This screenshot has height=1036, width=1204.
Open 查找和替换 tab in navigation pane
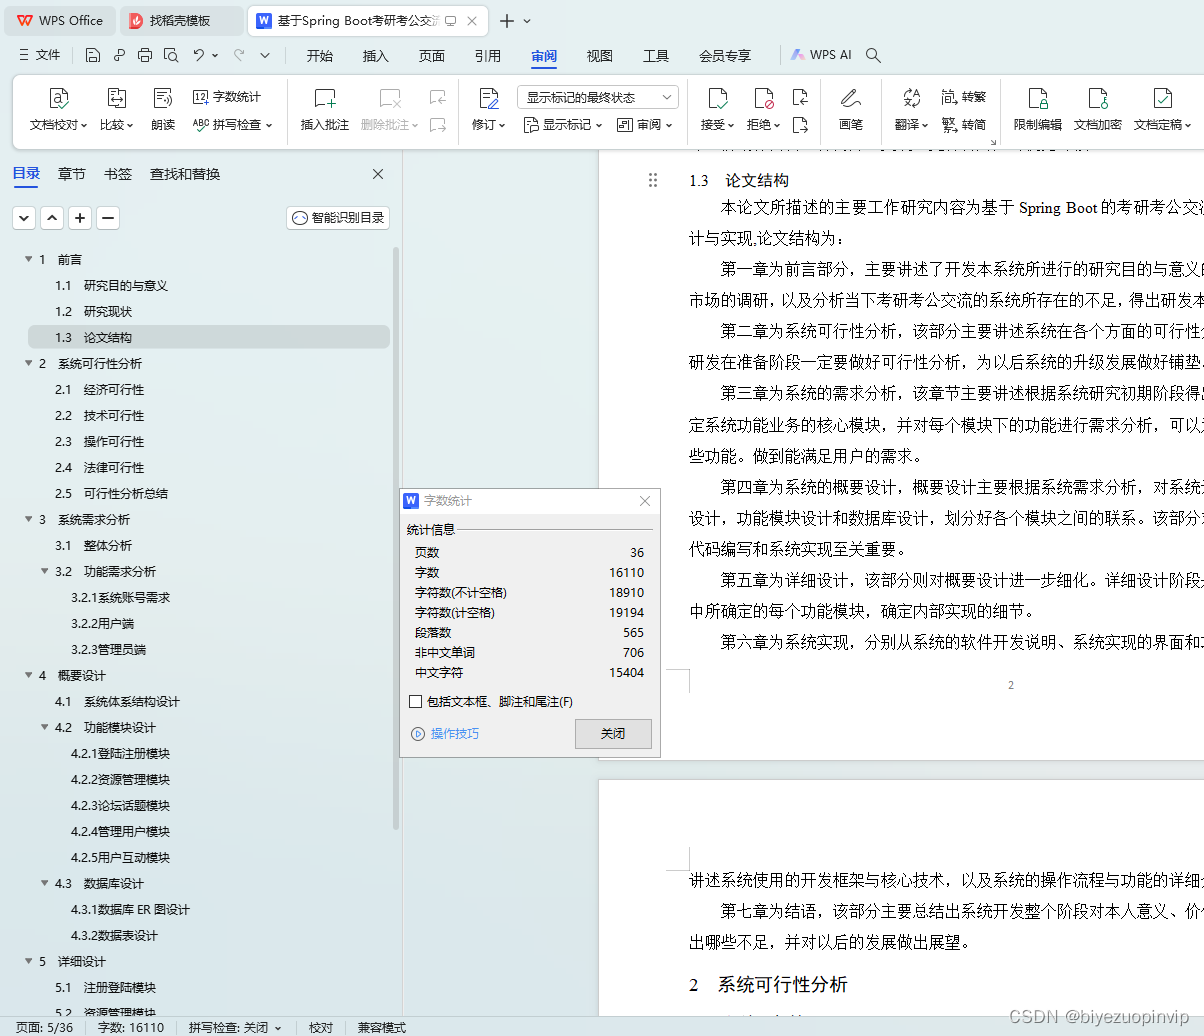click(x=185, y=174)
